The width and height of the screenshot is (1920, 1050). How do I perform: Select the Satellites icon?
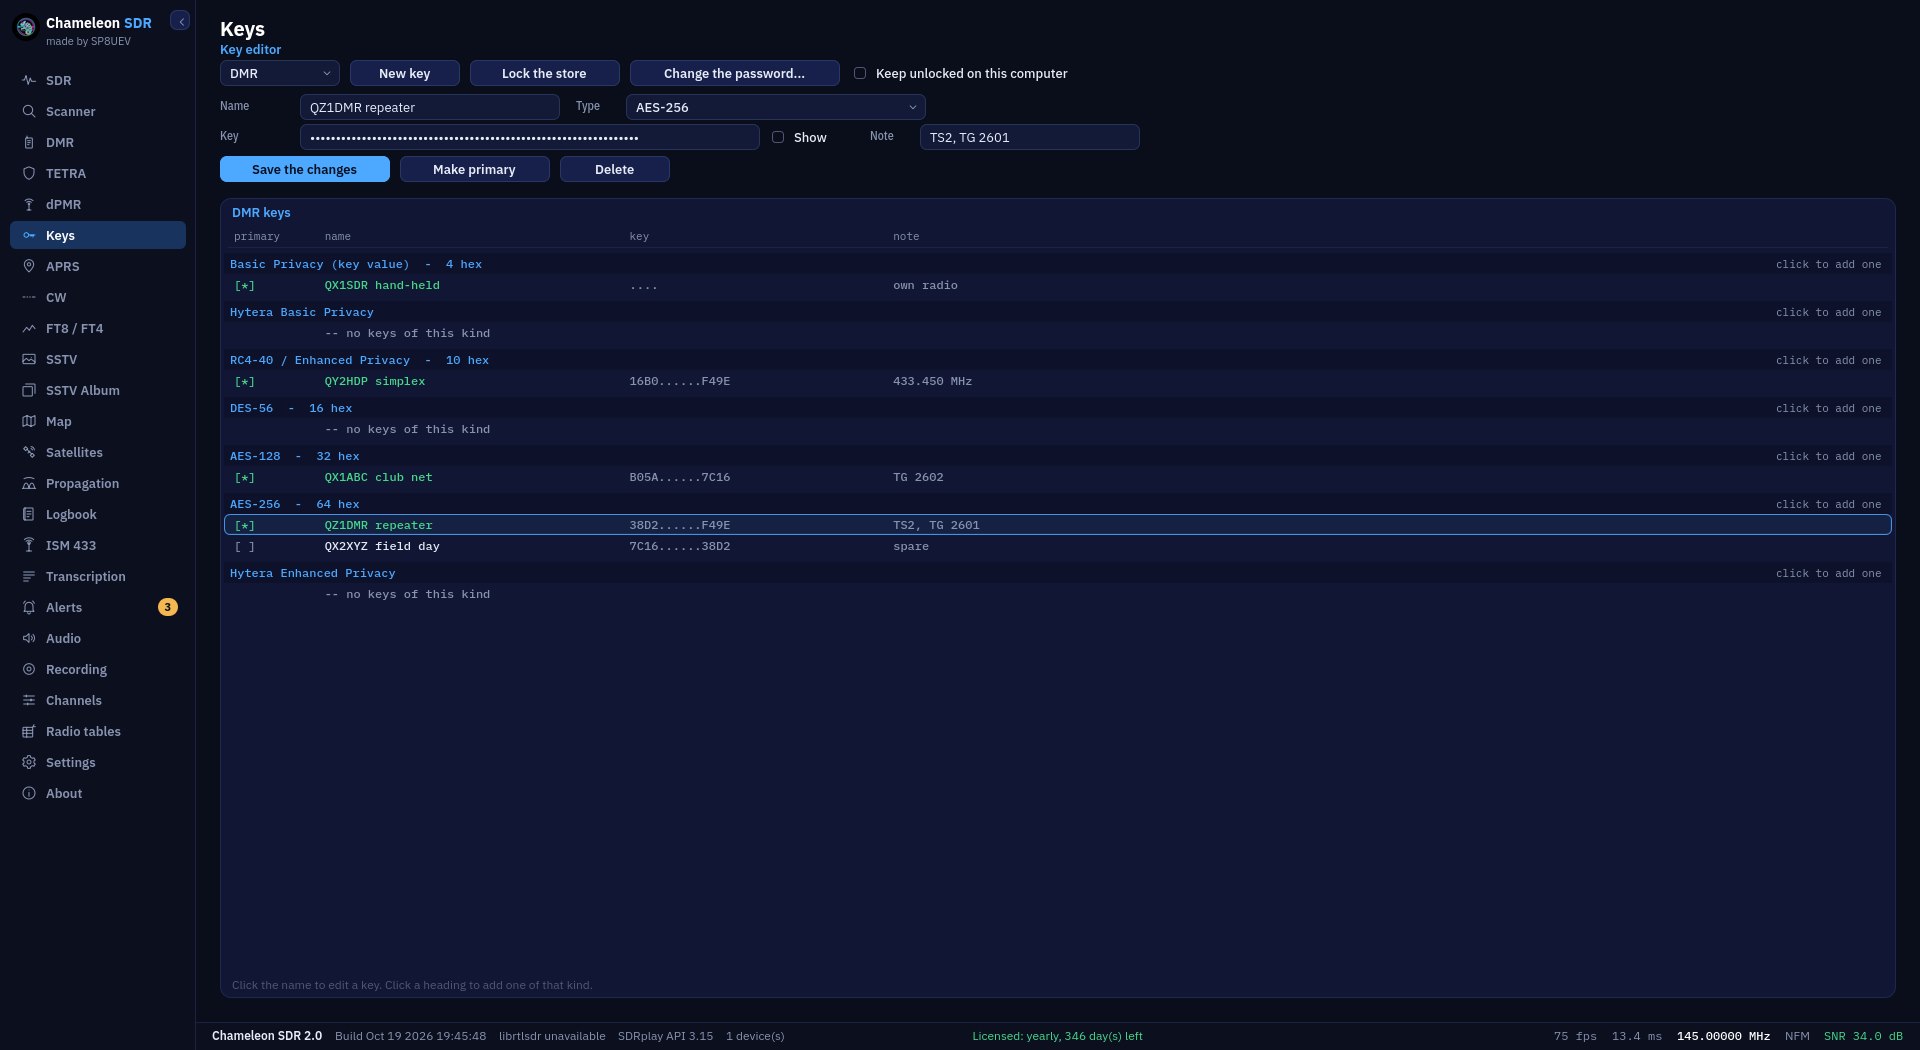click(29, 452)
